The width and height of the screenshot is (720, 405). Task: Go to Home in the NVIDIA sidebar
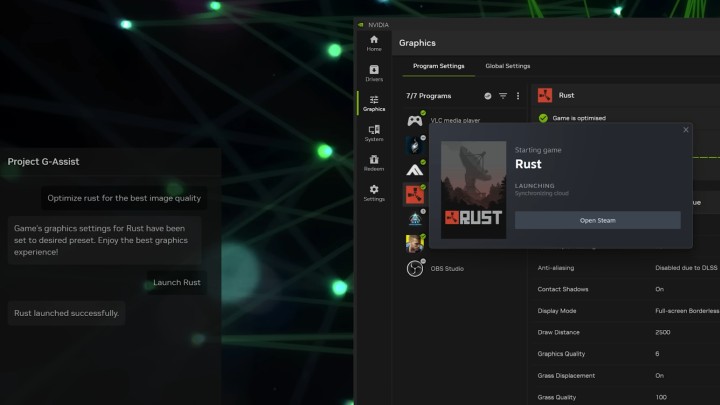pyautogui.click(x=373, y=41)
